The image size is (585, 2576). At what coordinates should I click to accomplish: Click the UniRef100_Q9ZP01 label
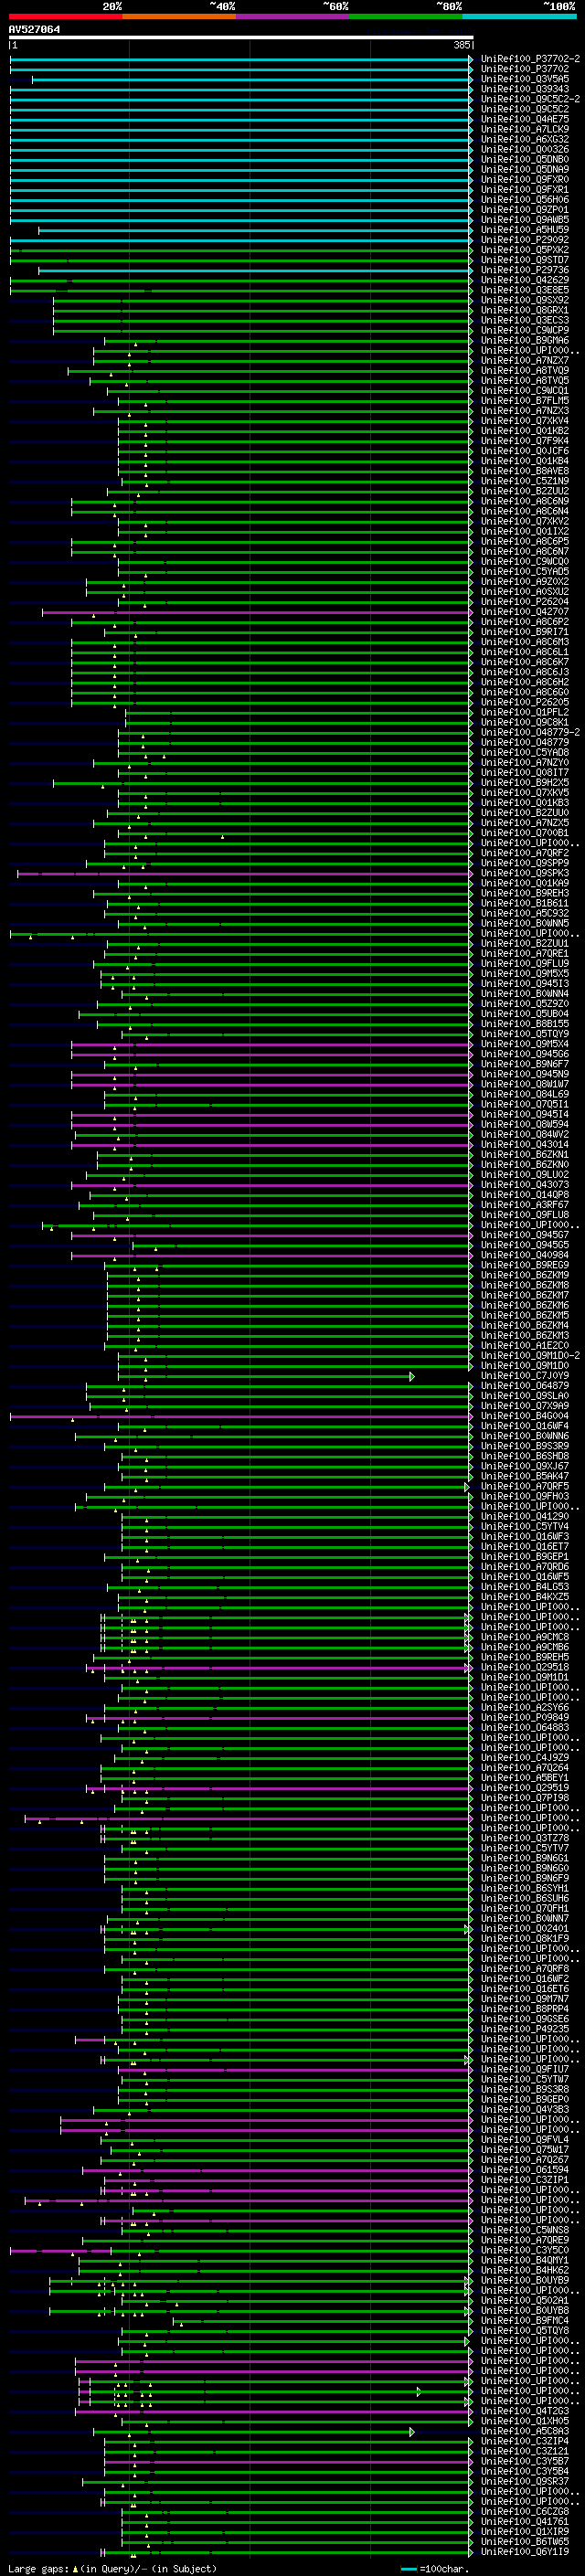pos(525,209)
